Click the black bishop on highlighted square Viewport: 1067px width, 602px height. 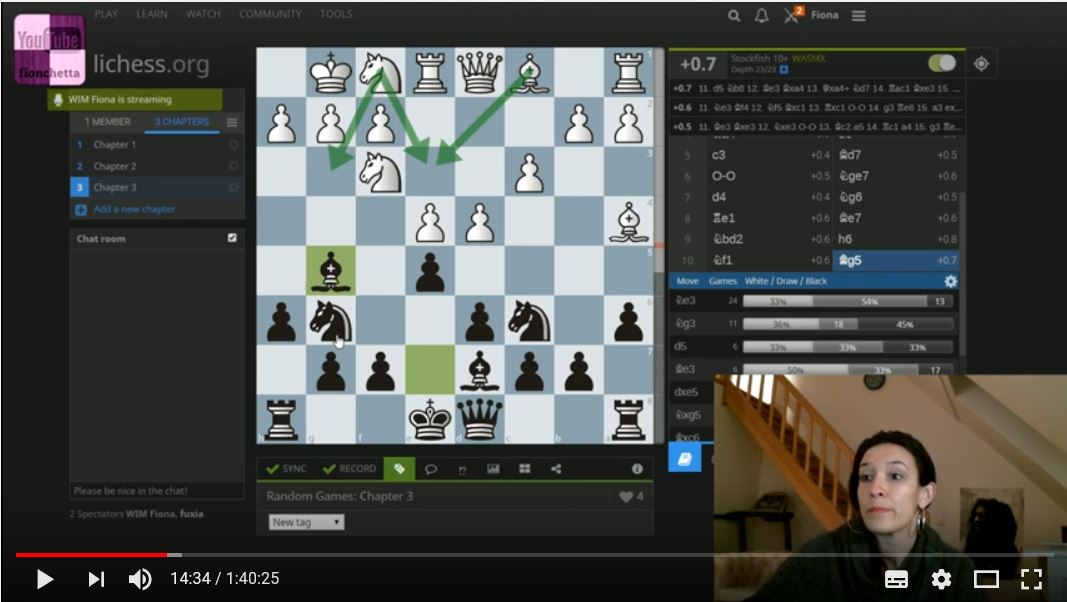[331, 271]
